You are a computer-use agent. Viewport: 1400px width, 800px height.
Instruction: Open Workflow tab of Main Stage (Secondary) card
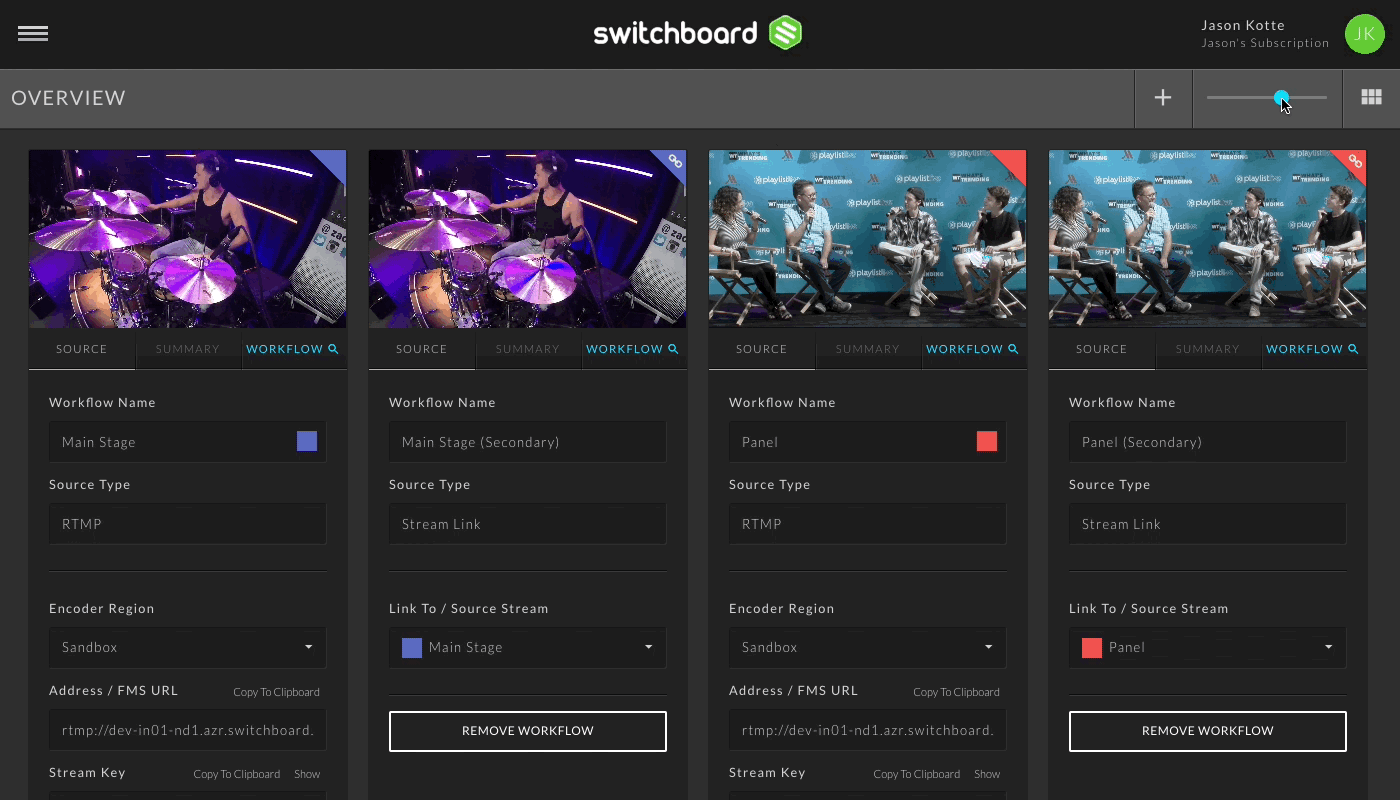click(633, 349)
